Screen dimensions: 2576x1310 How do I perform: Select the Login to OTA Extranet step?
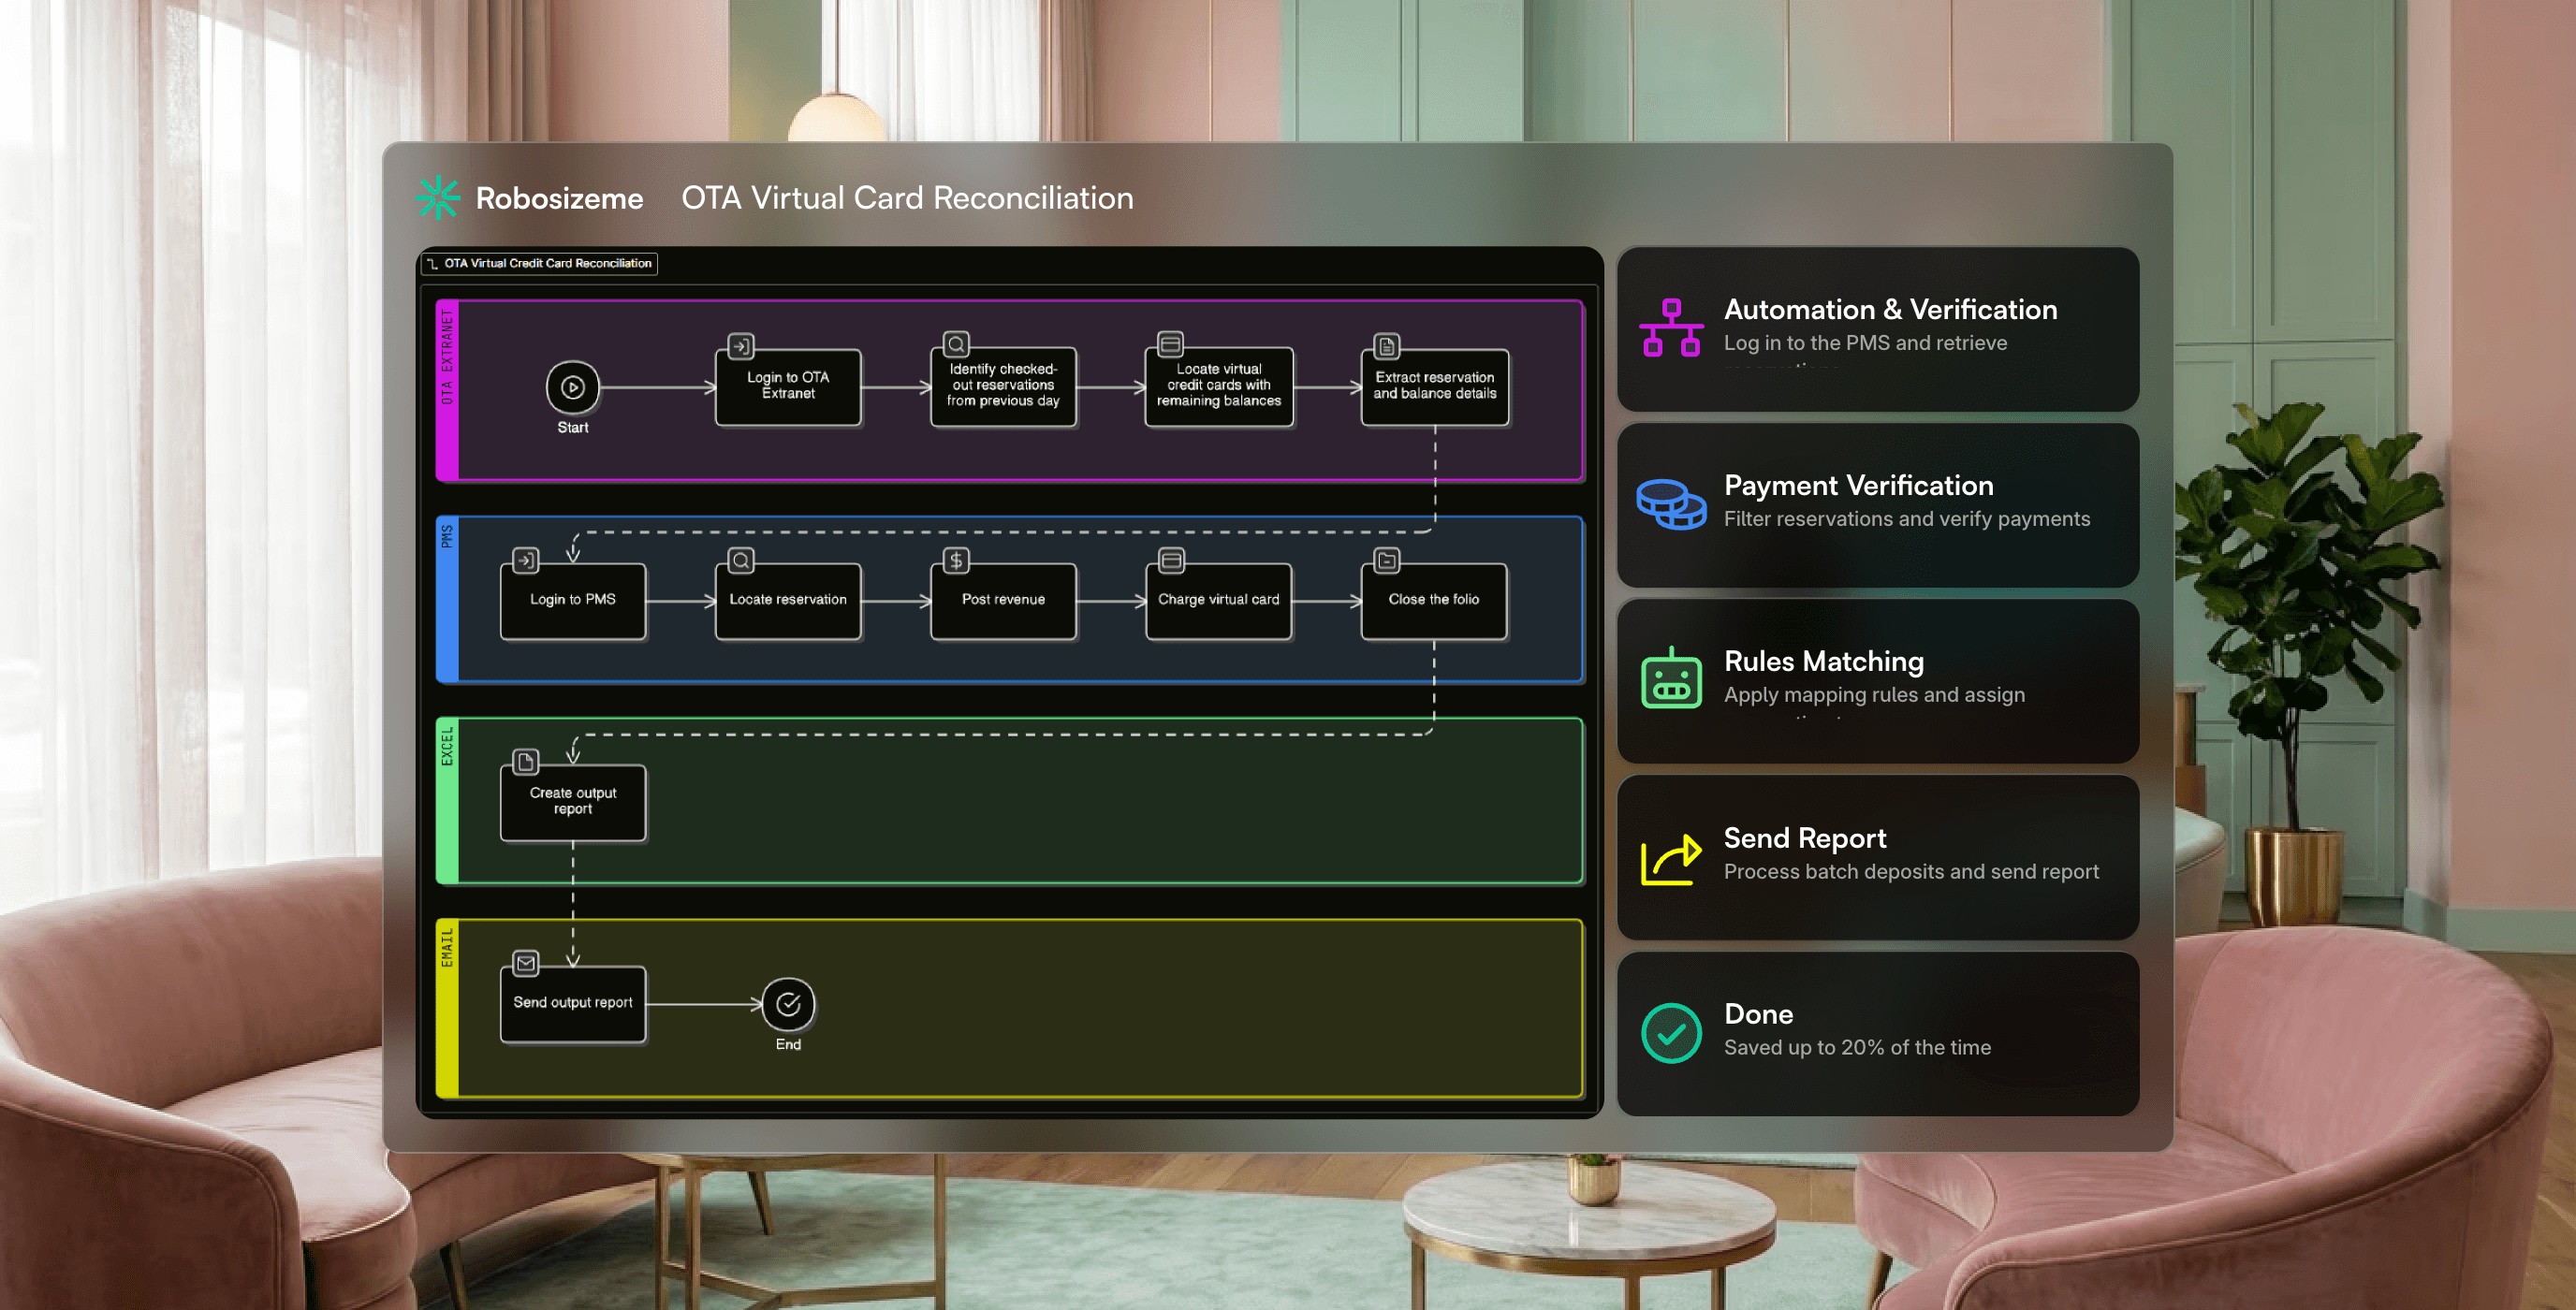(x=788, y=386)
